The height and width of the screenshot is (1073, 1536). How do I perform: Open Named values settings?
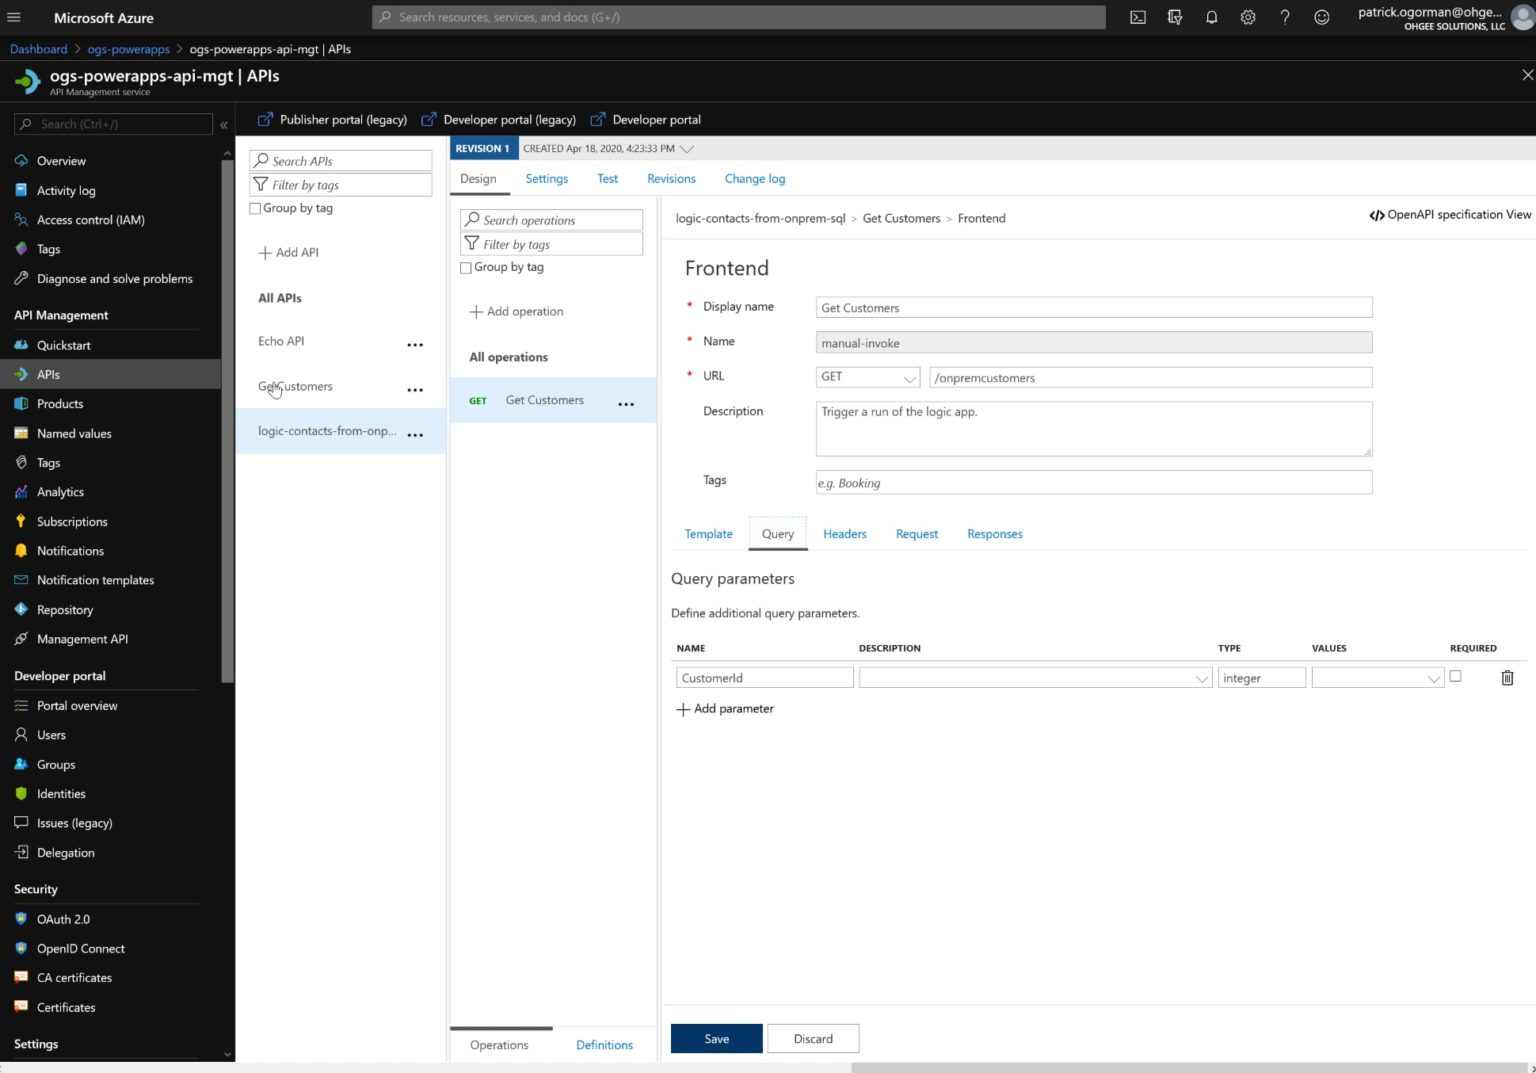75,433
